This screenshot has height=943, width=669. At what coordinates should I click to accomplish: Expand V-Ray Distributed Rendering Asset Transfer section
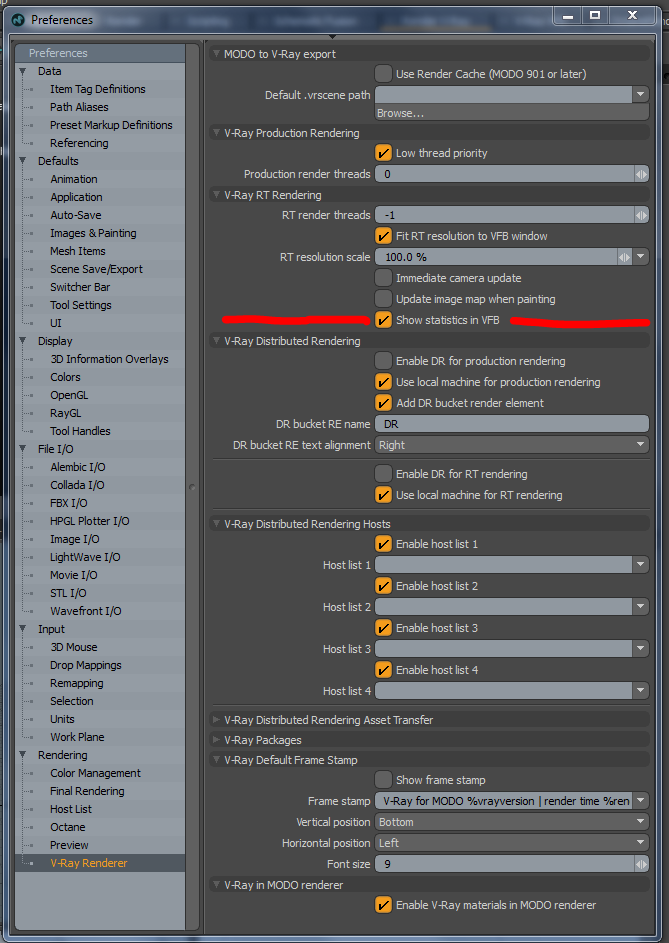tap(216, 720)
